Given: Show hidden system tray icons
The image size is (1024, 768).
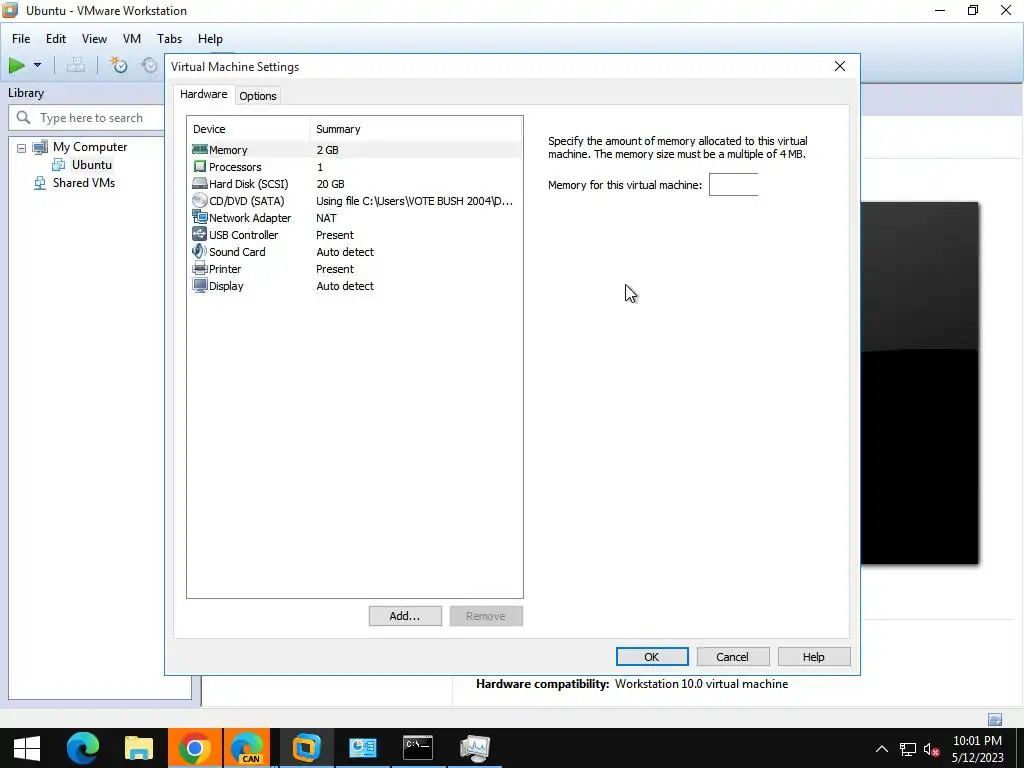Looking at the screenshot, I should pyautogui.click(x=882, y=748).
